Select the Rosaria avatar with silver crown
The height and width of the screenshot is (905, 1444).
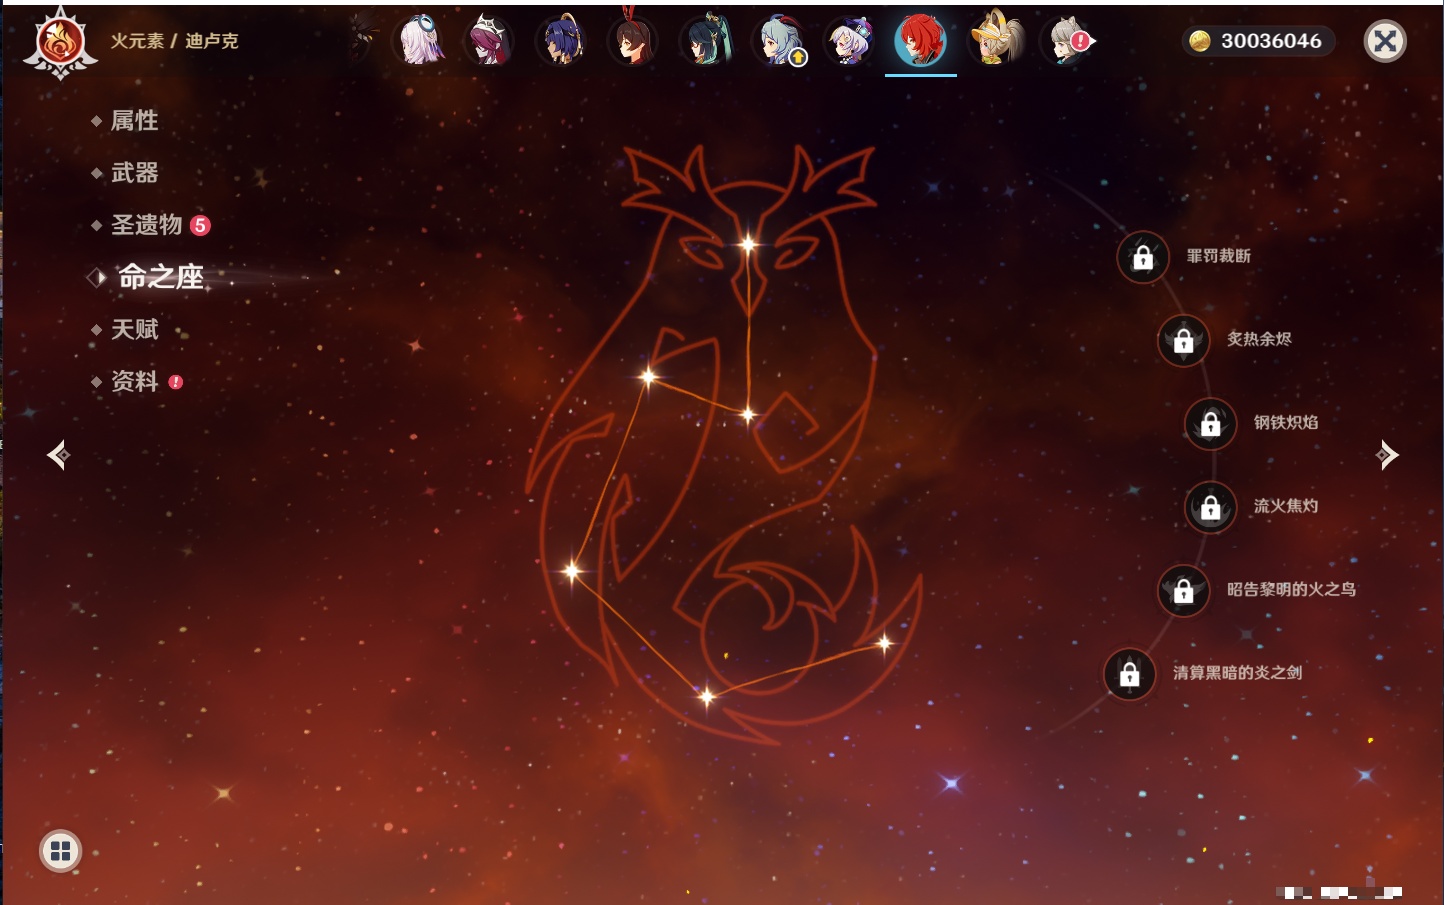tap(490, 41)
